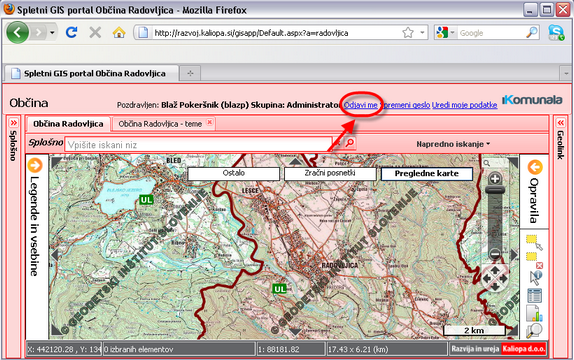The image size is (574, 360).
Task: Click the Skype toolbar icon
Action: pos(556,33)
